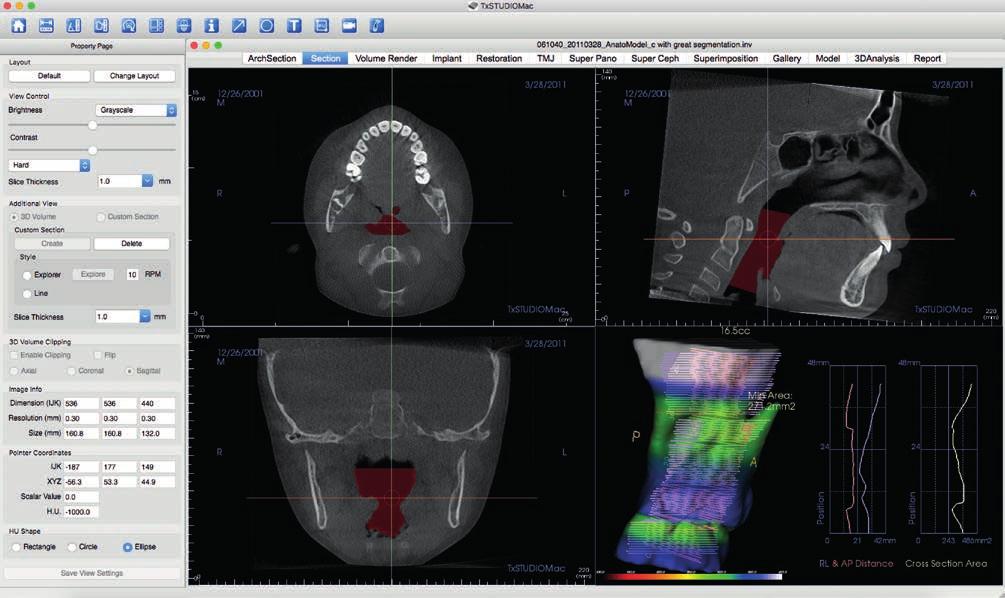Click the color scale bar under the airway
Screen dimensions: 1005x598
695,576
